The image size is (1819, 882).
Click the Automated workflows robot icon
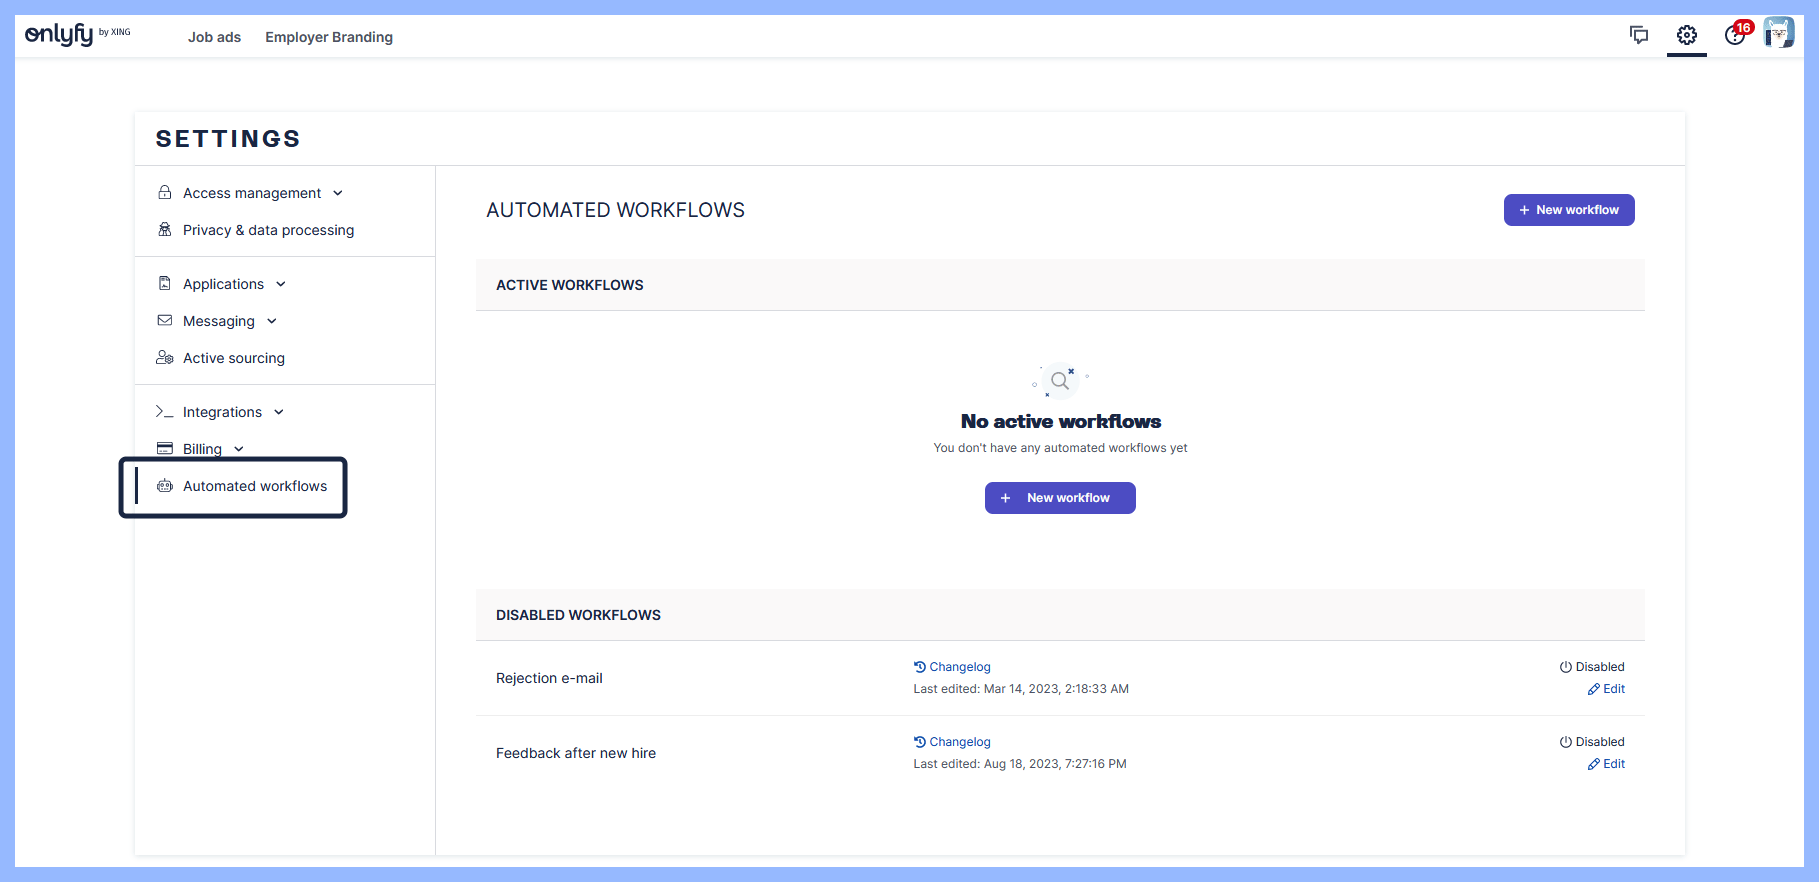[x=165, y=485]
